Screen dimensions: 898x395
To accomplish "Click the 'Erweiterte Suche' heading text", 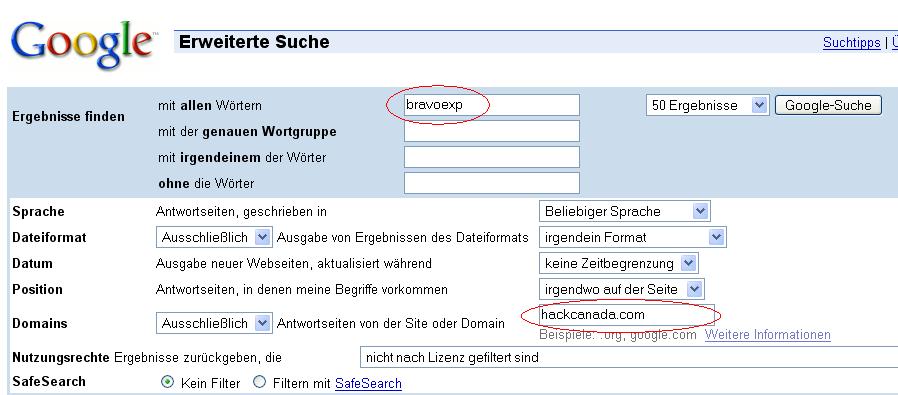I will click(x=254, y=42).
